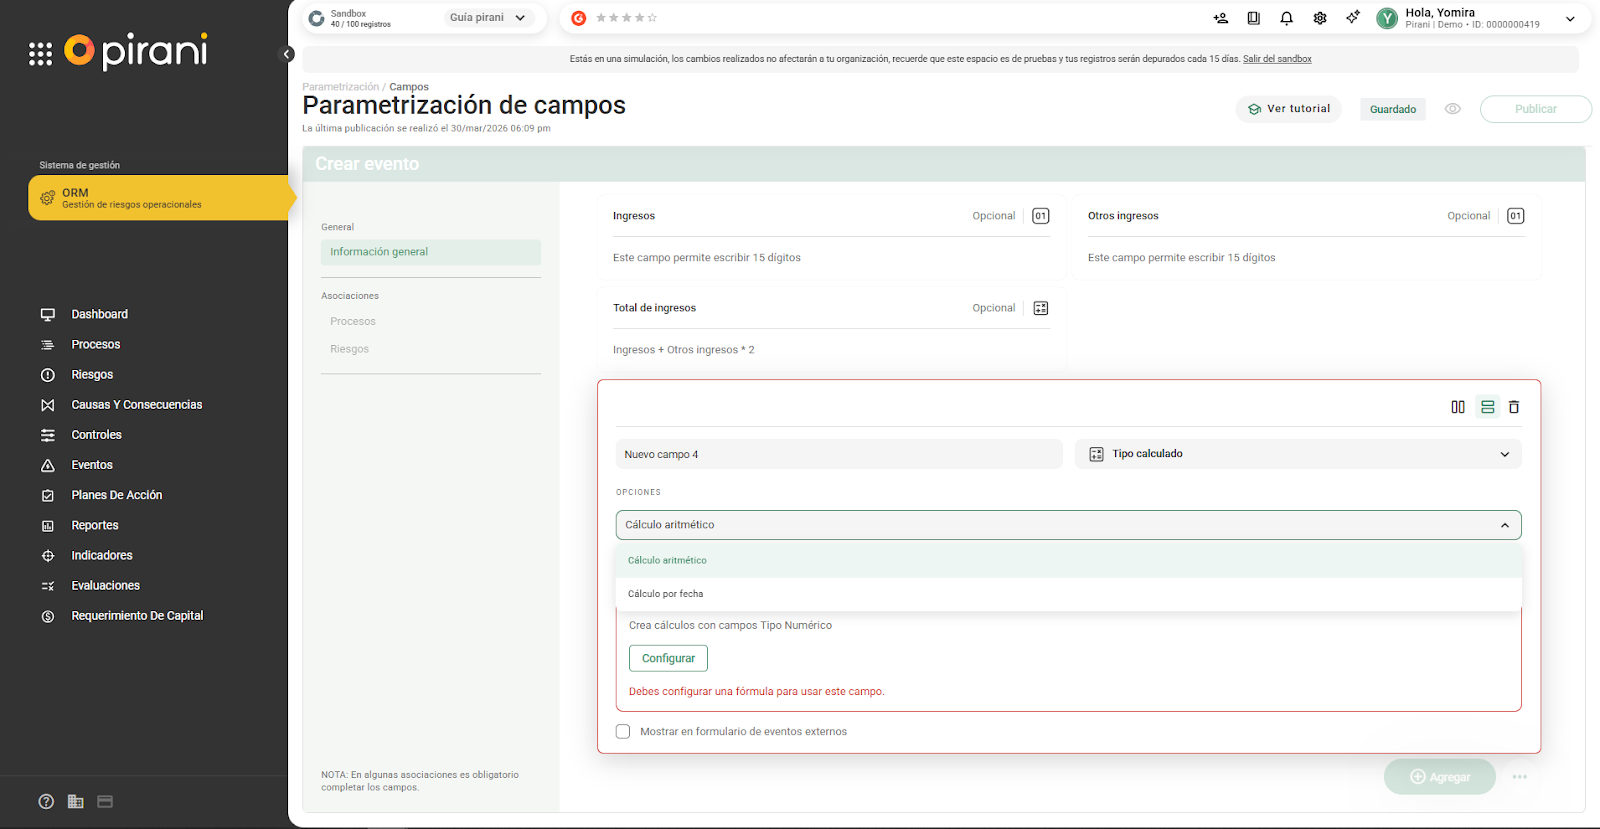
Task: Click the Salir del sandbox link
Action: pos(1277,59)
